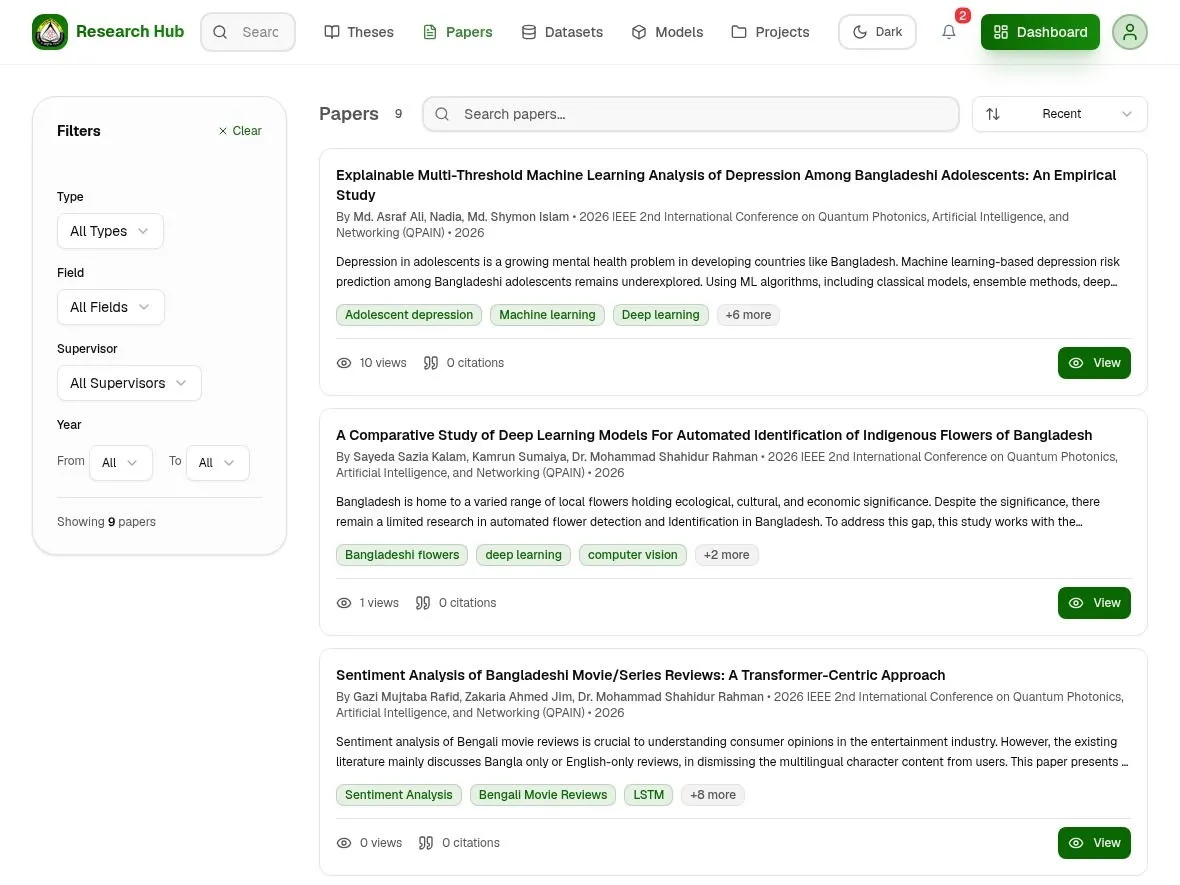Go to the Theses tab

359,32
